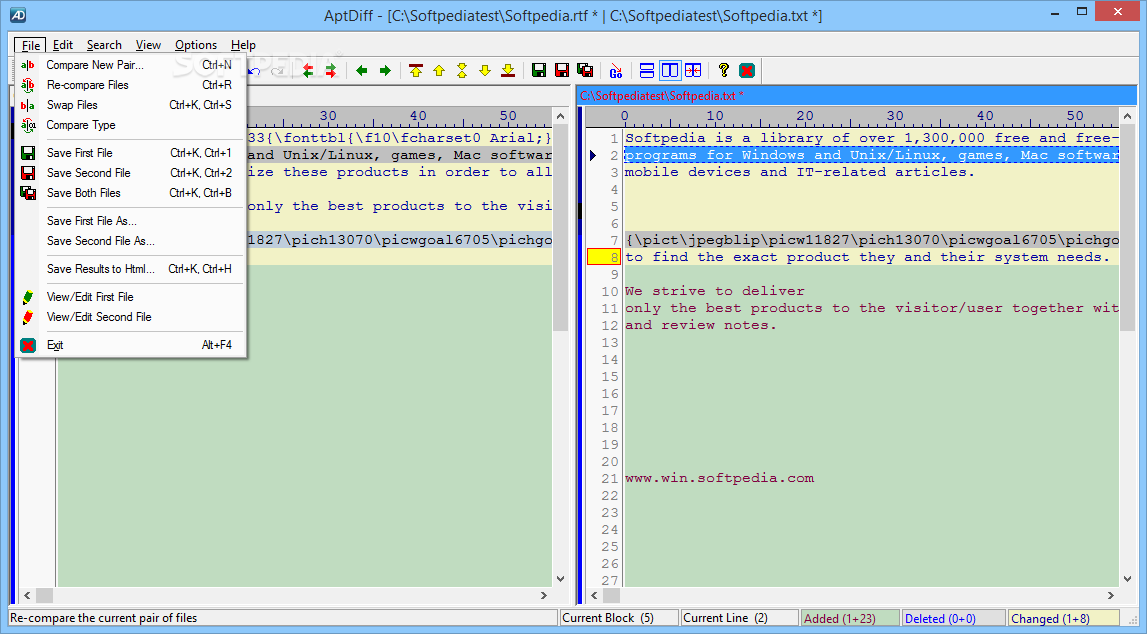This screenshot has height=634, width=1147.
Task: Choose Save First File menu item
Action: click(x=130, y=153)
